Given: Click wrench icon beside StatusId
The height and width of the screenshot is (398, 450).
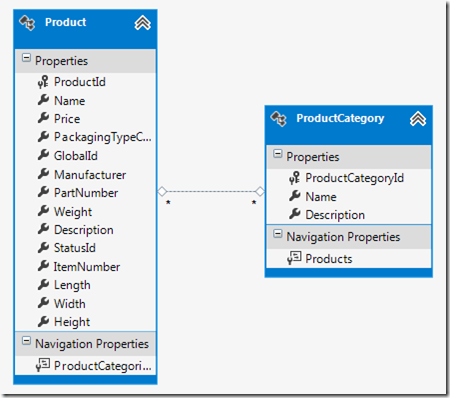Looking at the screenshot, I should pyautogui.click(x=43, y=247).
